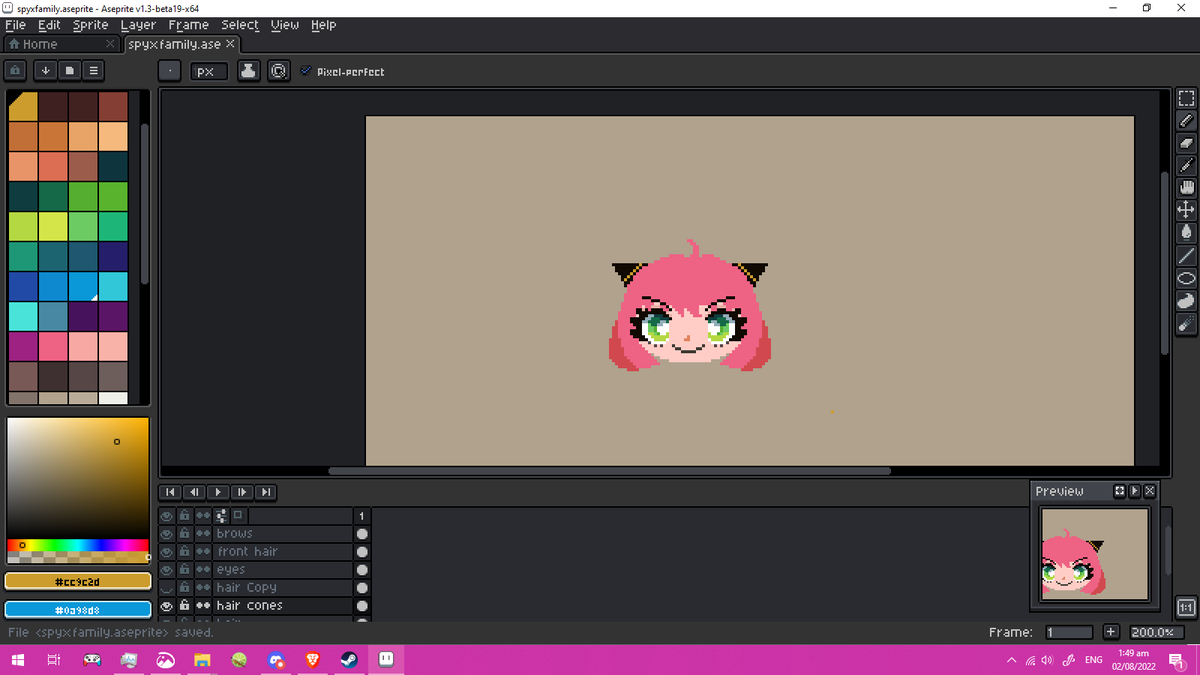Toggle onion skin icon in timeline header

[x=239, y=516]
